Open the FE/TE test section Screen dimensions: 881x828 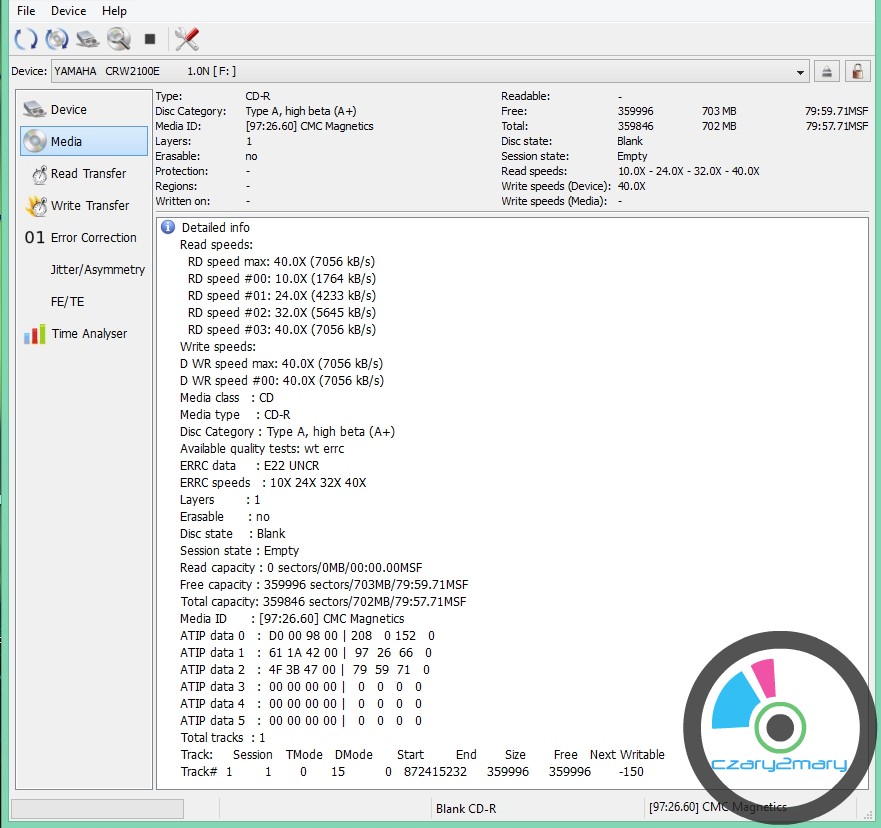click(68, 302)
